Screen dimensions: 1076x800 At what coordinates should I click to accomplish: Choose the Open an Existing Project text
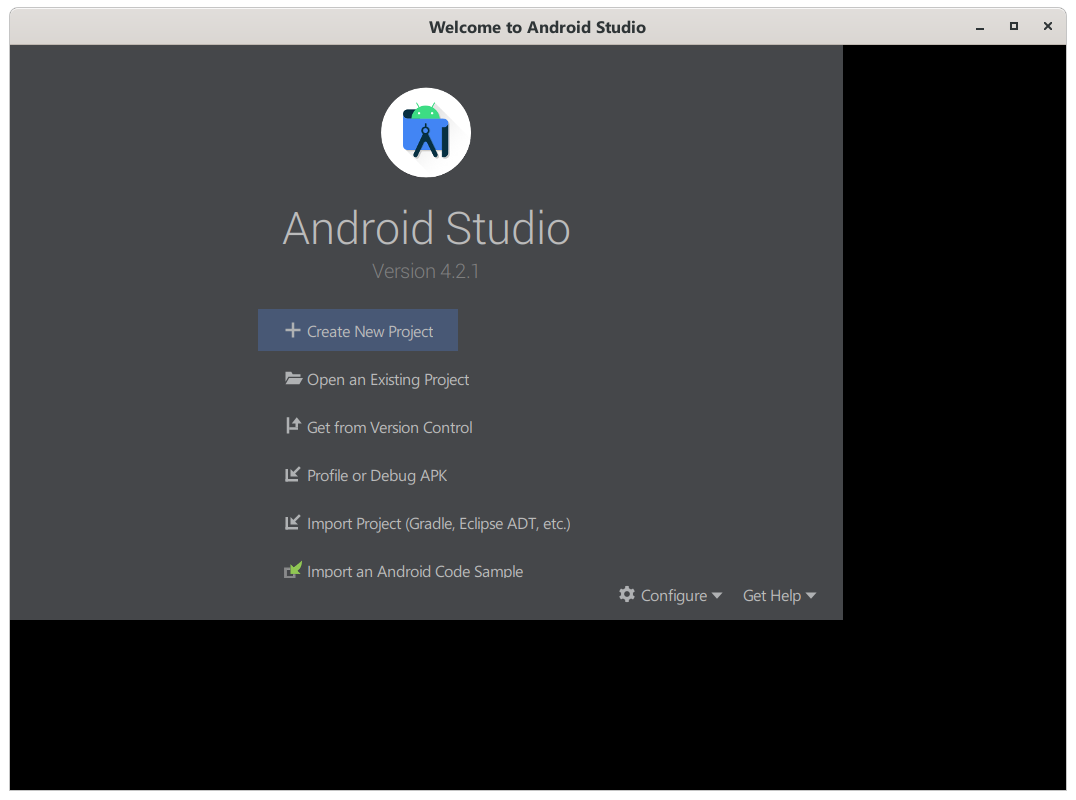tap(388, 379)
